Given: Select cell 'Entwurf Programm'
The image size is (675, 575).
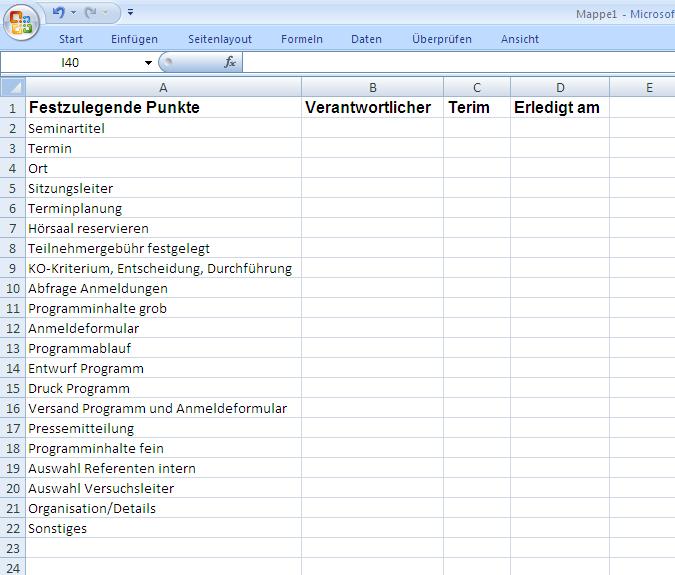Looking at the screenshot, I should pos(163,368).
